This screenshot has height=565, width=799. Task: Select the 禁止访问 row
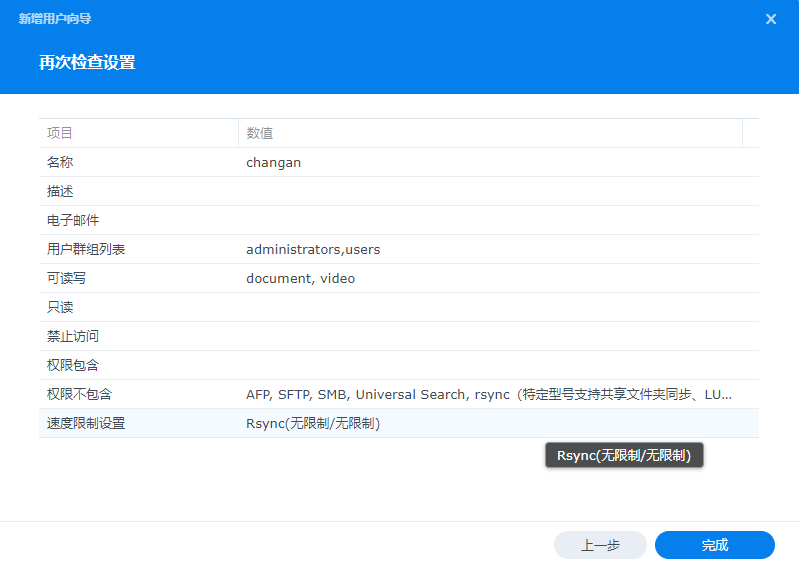(73, 336)
